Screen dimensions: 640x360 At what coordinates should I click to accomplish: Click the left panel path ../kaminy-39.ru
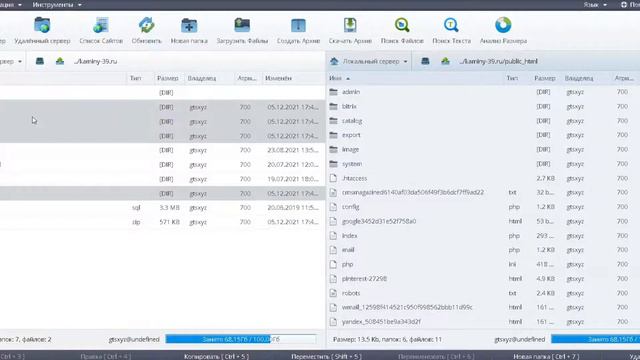click(x=96, y=61)
